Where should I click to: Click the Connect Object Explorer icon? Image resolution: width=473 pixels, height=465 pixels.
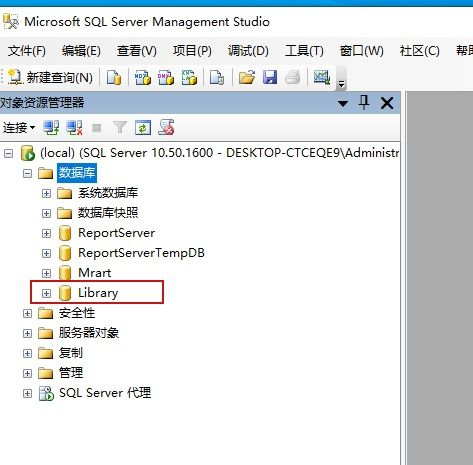tap(51, 128)
